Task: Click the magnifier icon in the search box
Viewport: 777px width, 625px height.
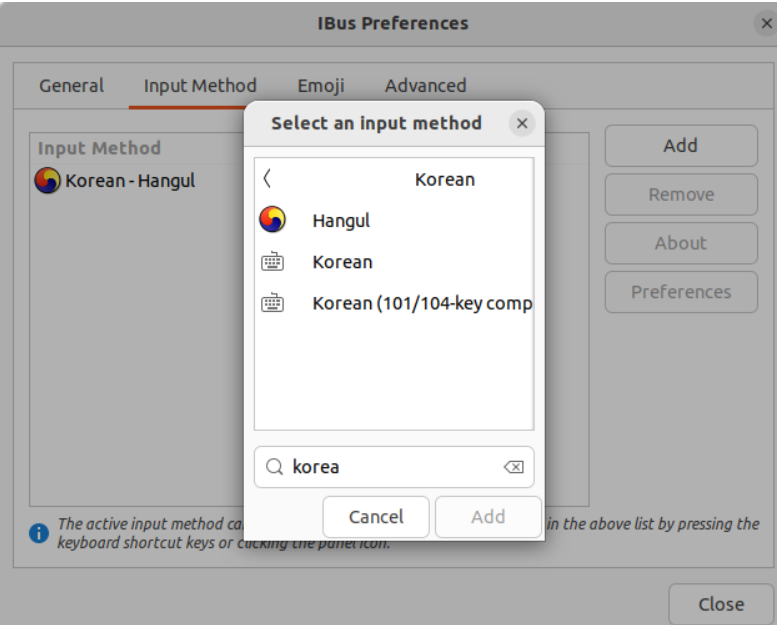Action: click(274, 467)
